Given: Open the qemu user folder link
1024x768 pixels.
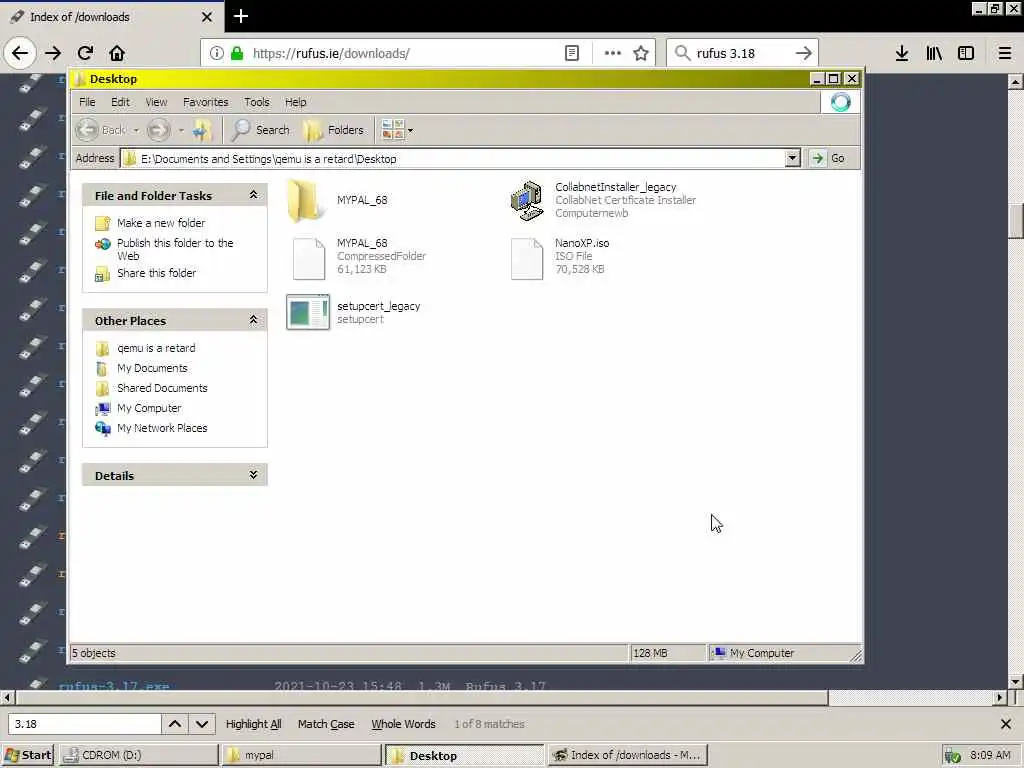Looking at the screenshot, I should [156, 348].
